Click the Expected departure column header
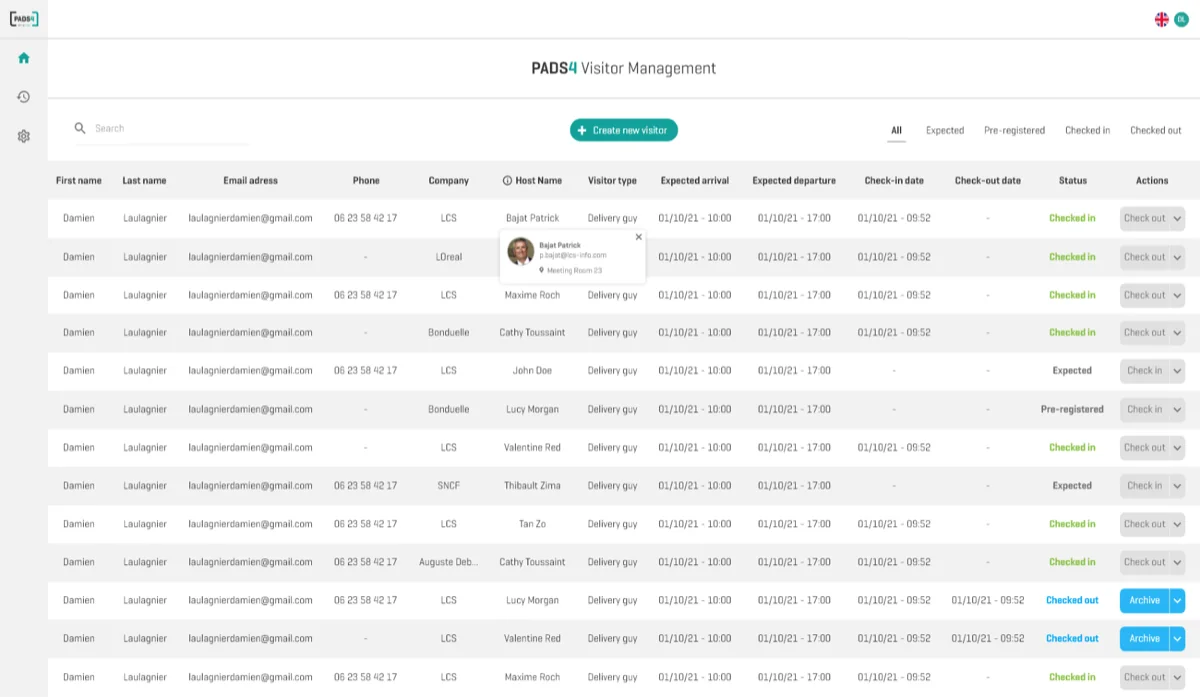This screenshot has width=1200, height=697. (x=794, y=181)
